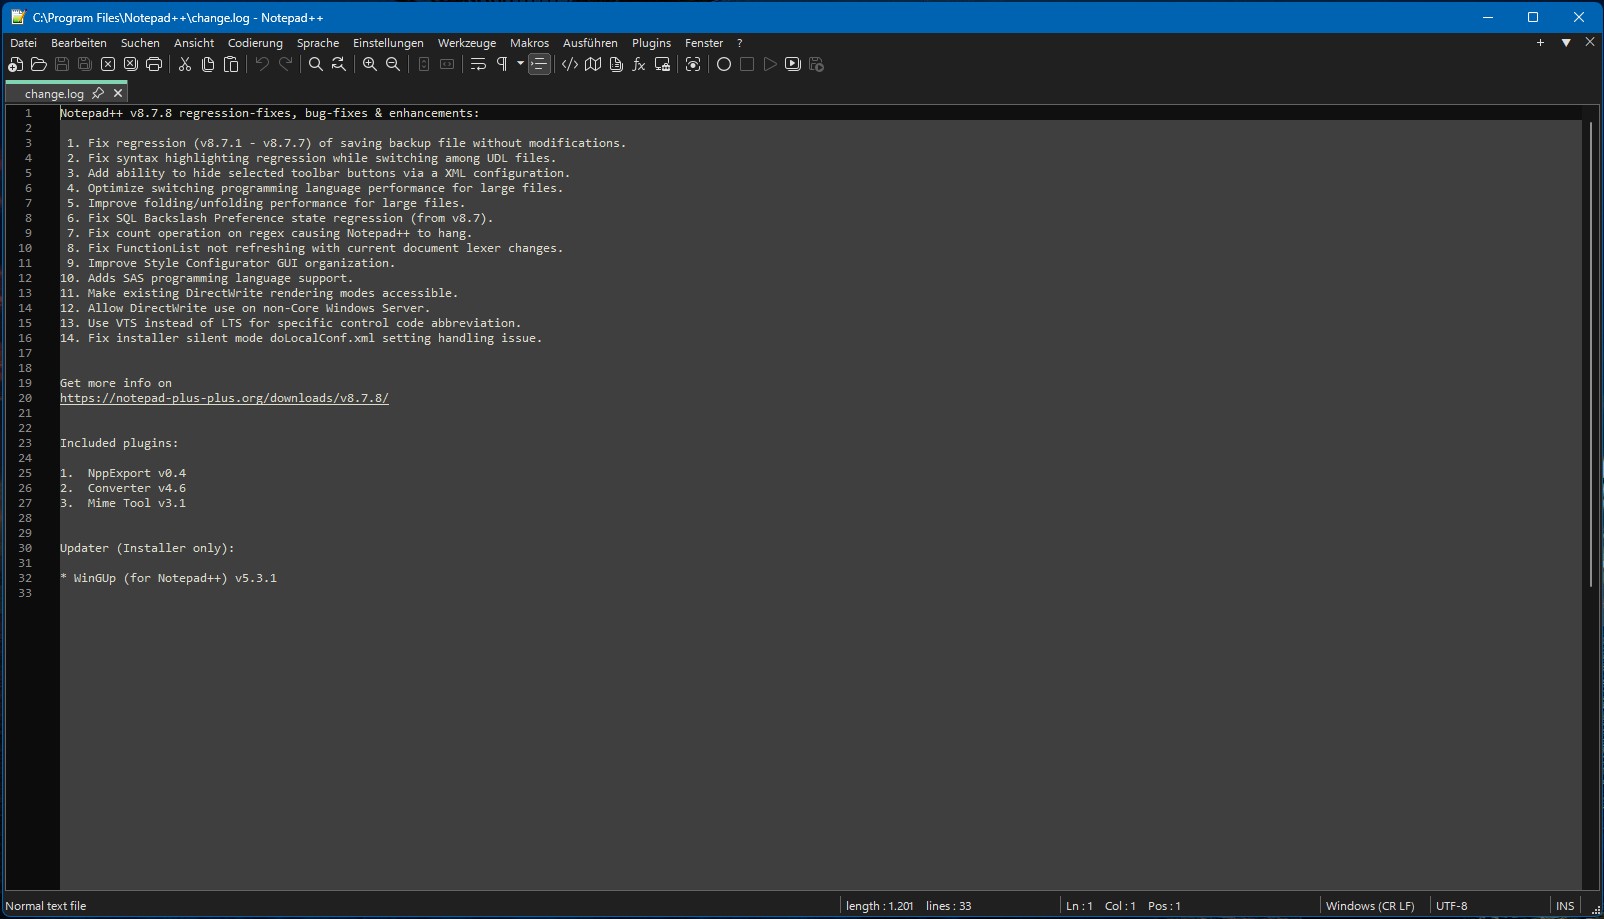Close the change.log tab
This screenshot has height=919, width=1604.
pyautogui.click(x=118, y=93)
